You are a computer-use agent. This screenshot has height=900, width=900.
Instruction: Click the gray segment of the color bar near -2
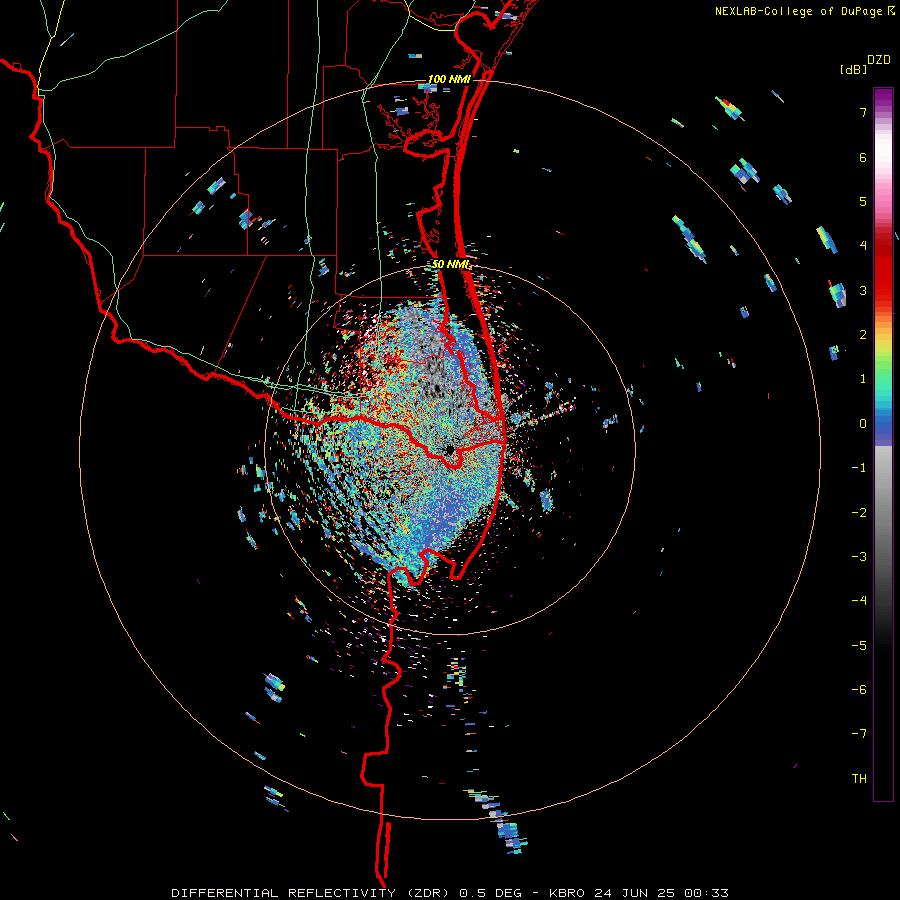pyautogui.click(x=883, y=513)
